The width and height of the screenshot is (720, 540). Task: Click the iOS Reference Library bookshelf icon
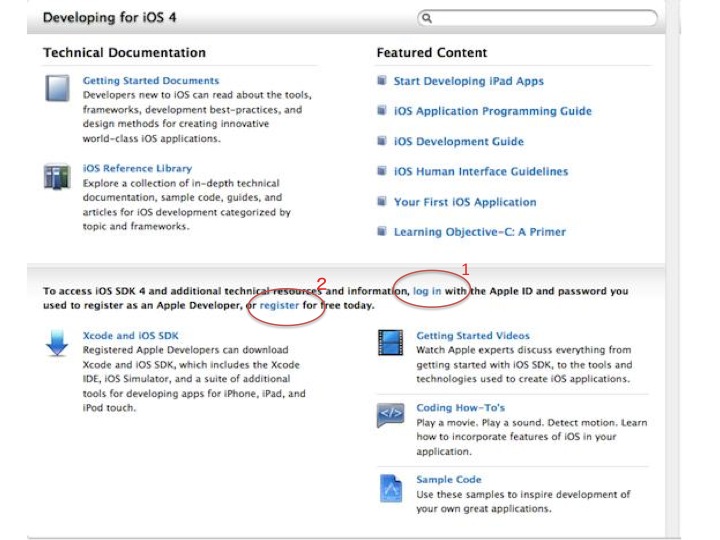click(57, 177)
